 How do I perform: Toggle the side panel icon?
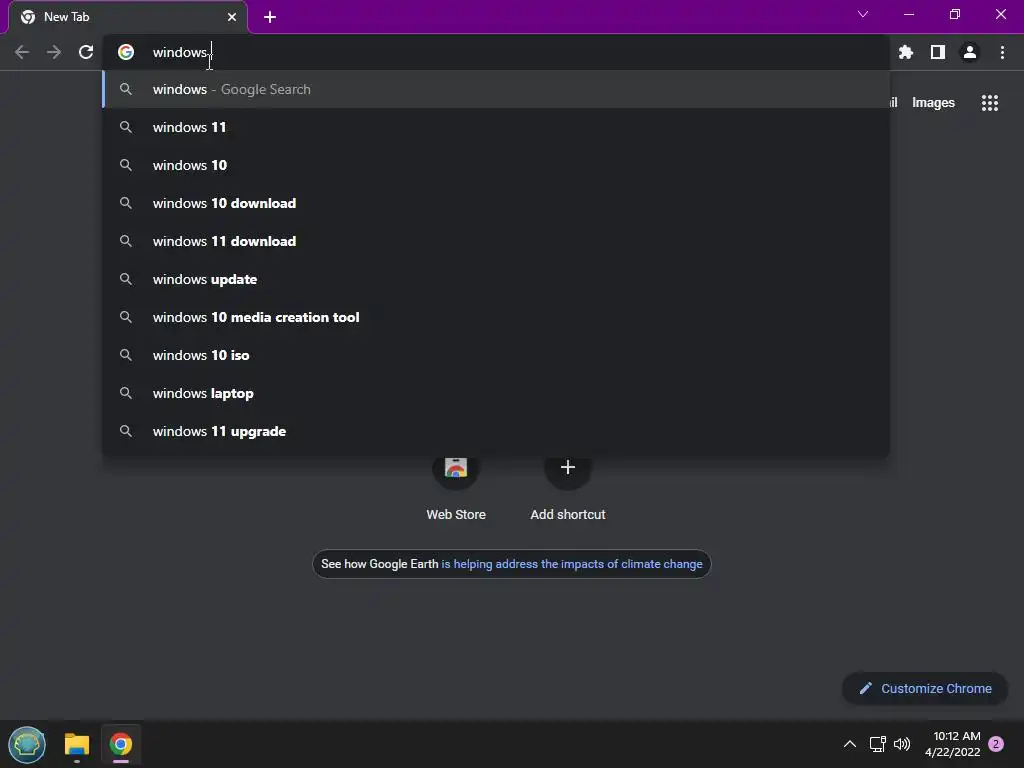(938, 52)
